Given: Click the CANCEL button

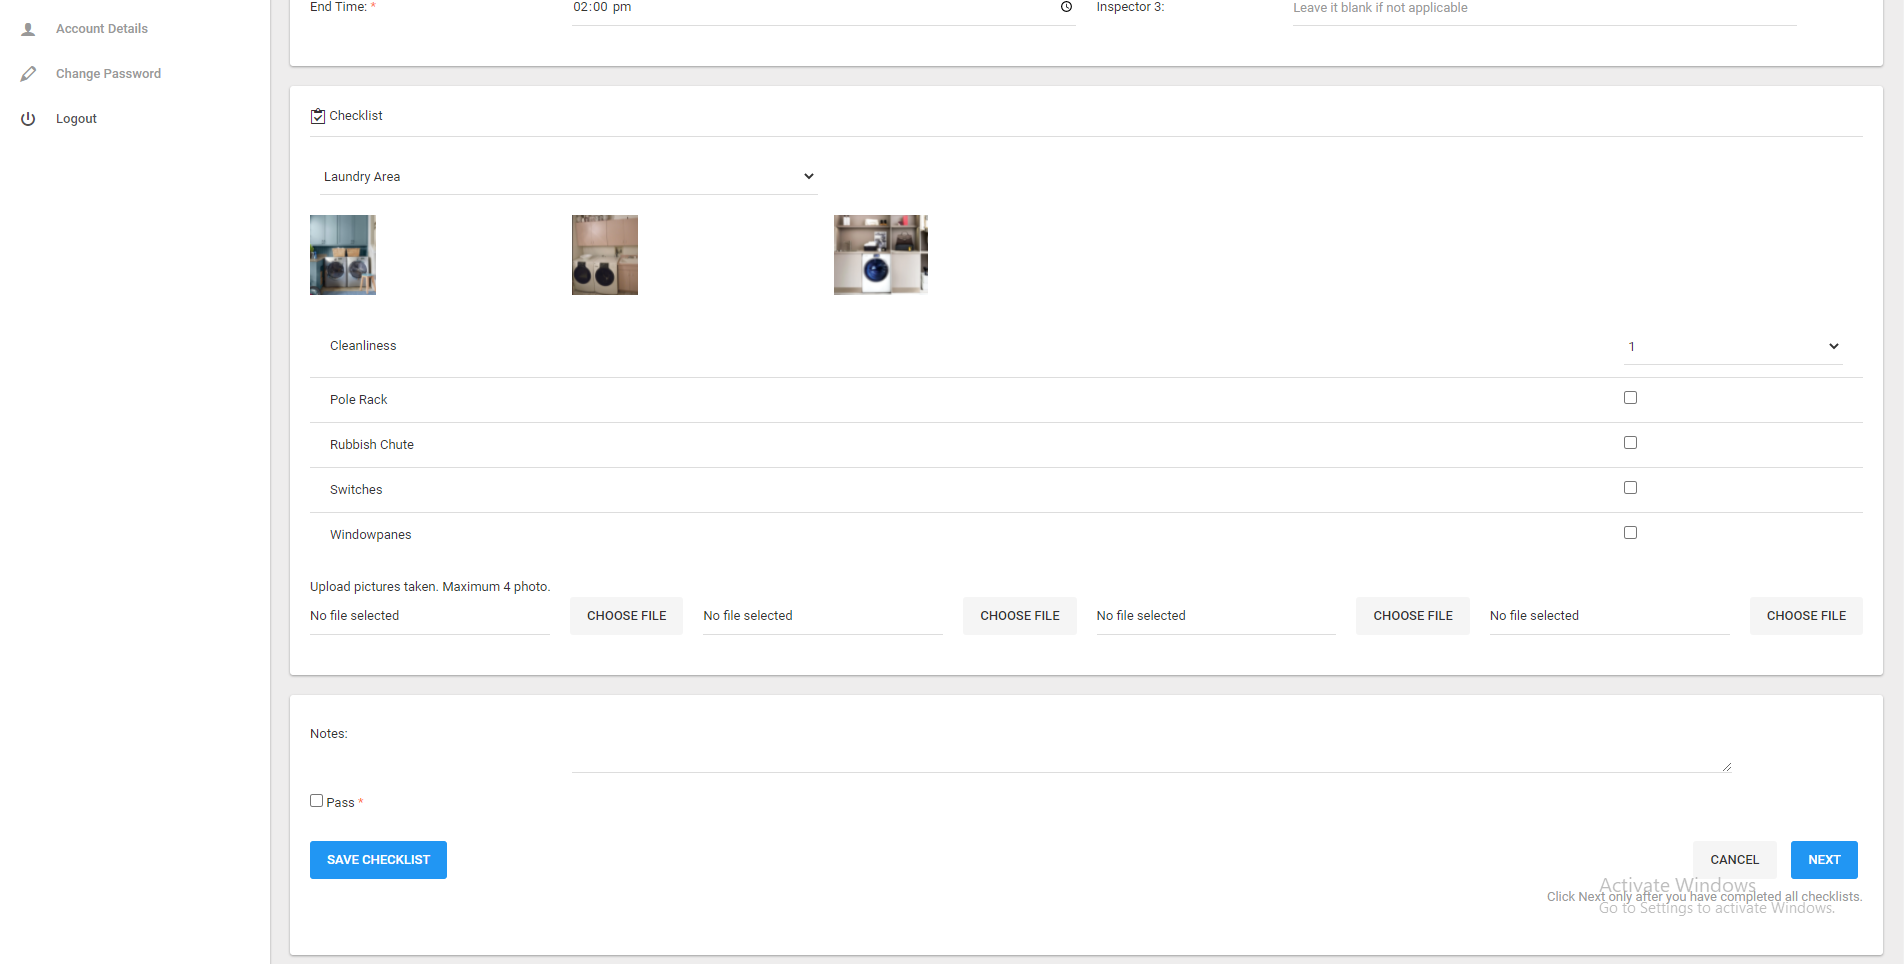Looking at the screenshot, I should pyautogui.click(x=1734, y=860).
